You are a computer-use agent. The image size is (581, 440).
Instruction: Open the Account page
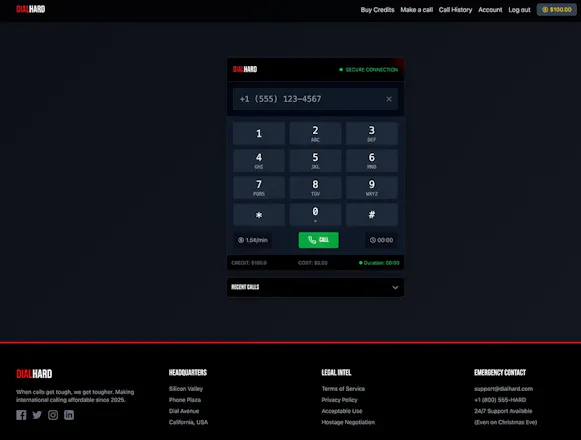[490, 10]
